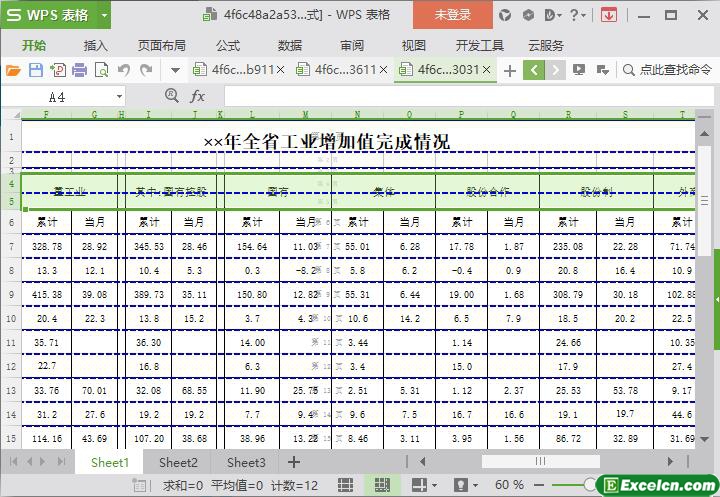
Task: Click cell containing 328.78
Action: (47, 247)
